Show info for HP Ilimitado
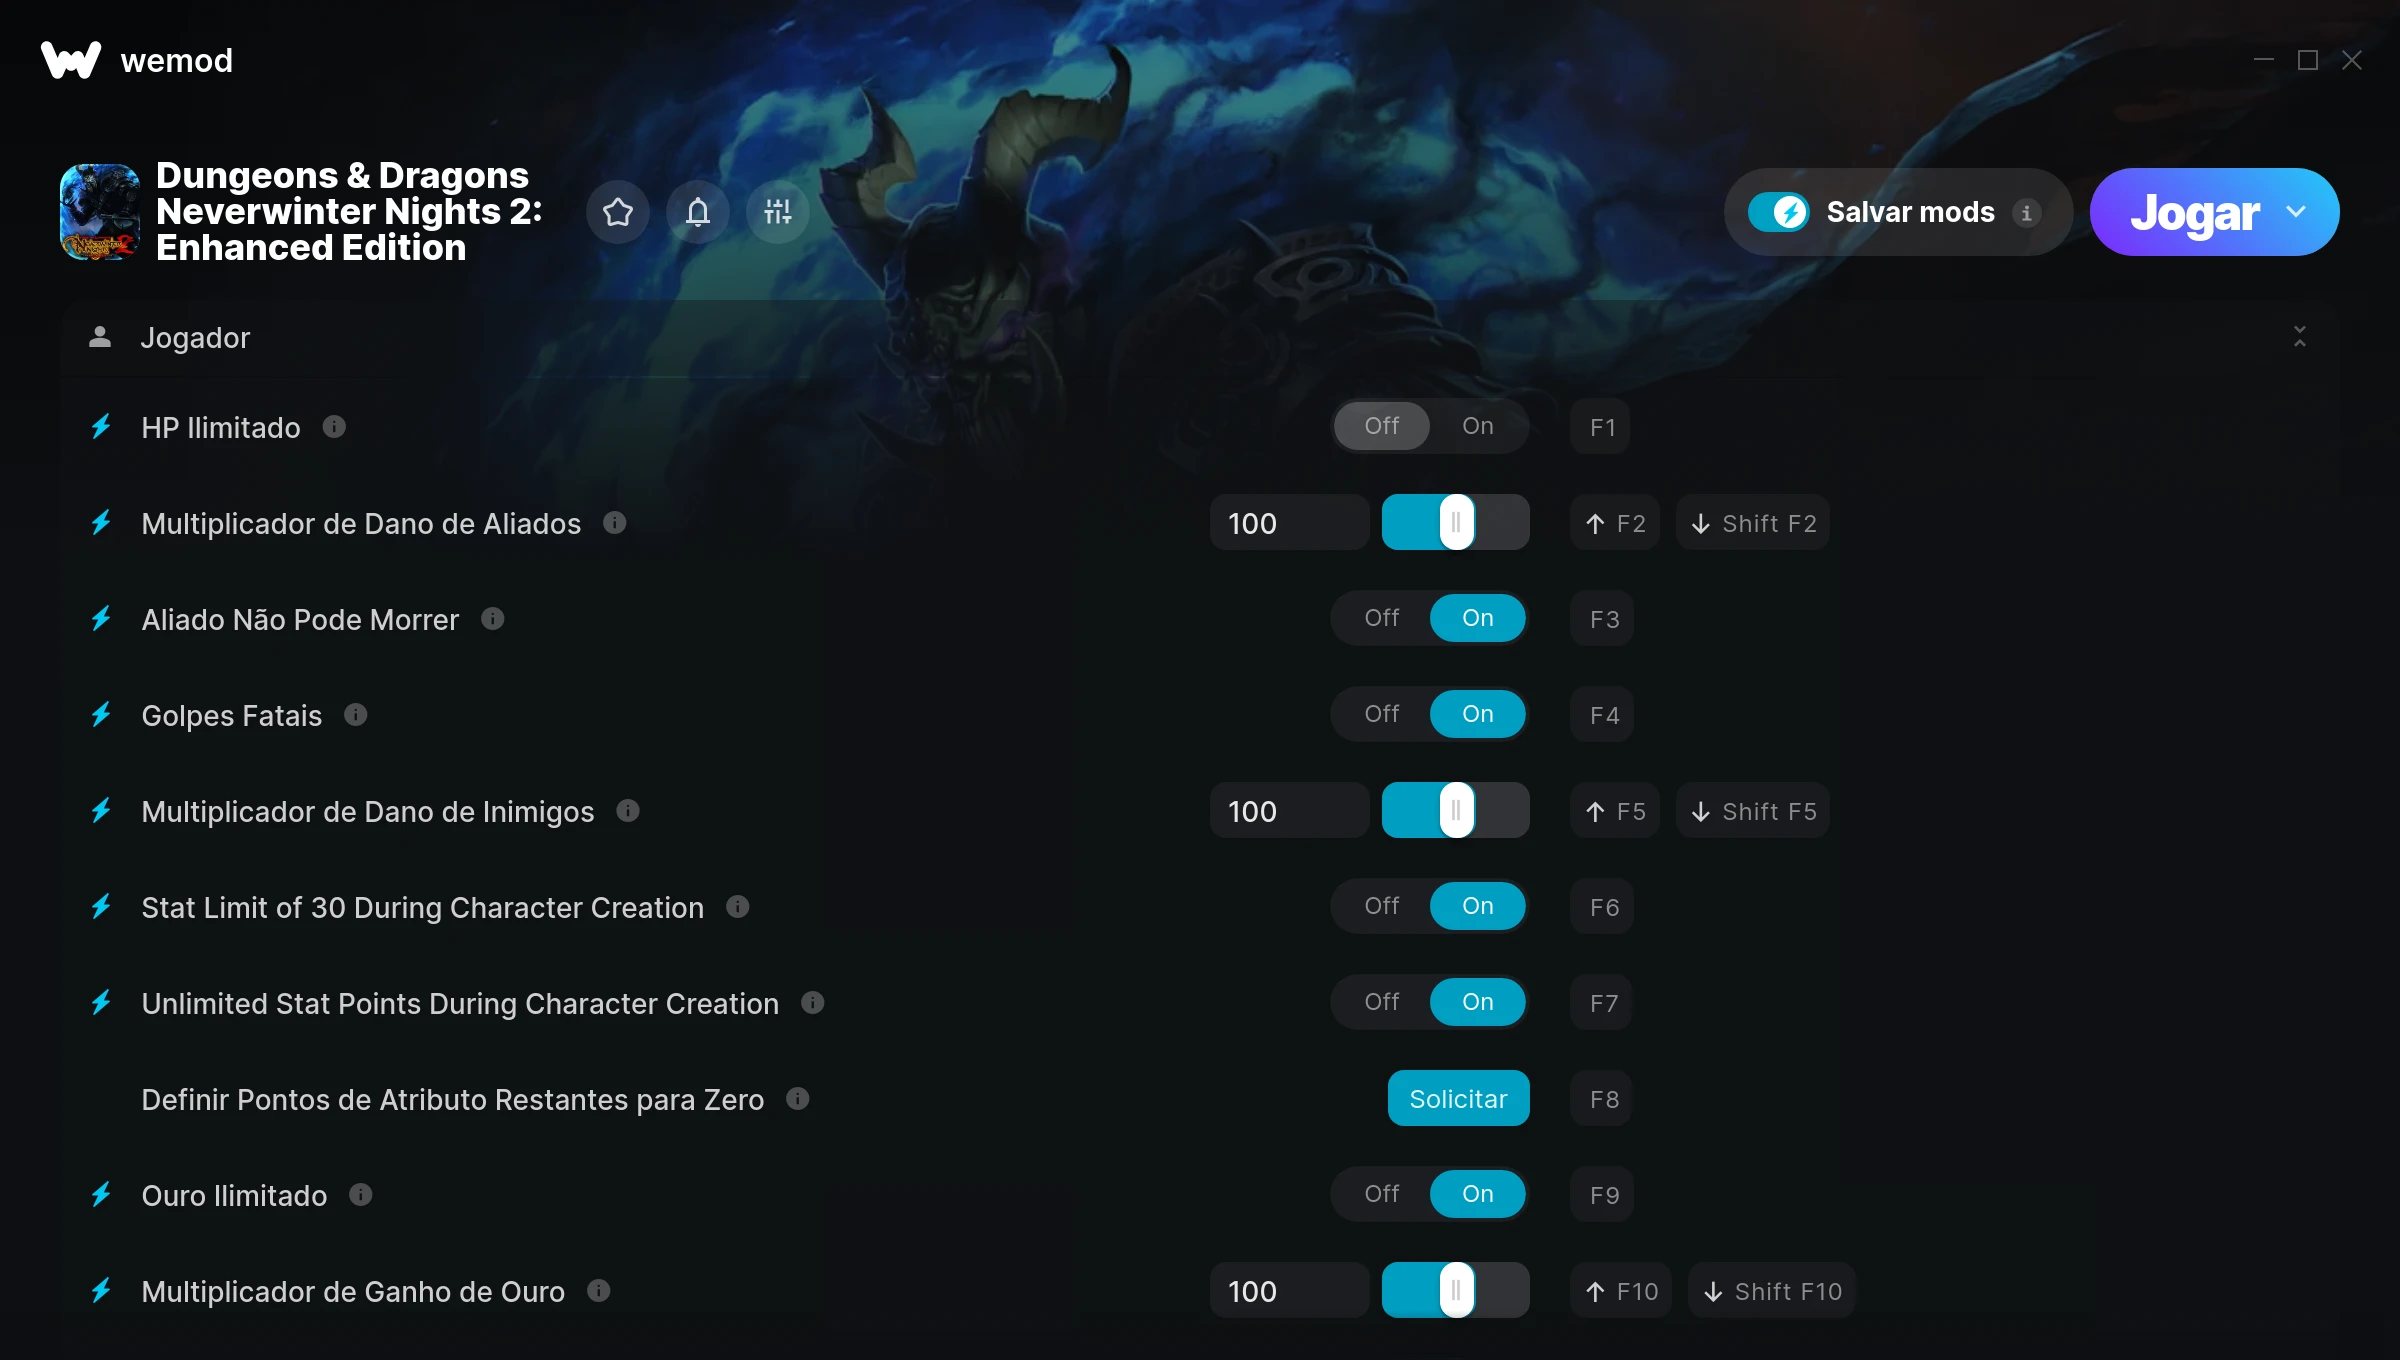 click(334, 427)
